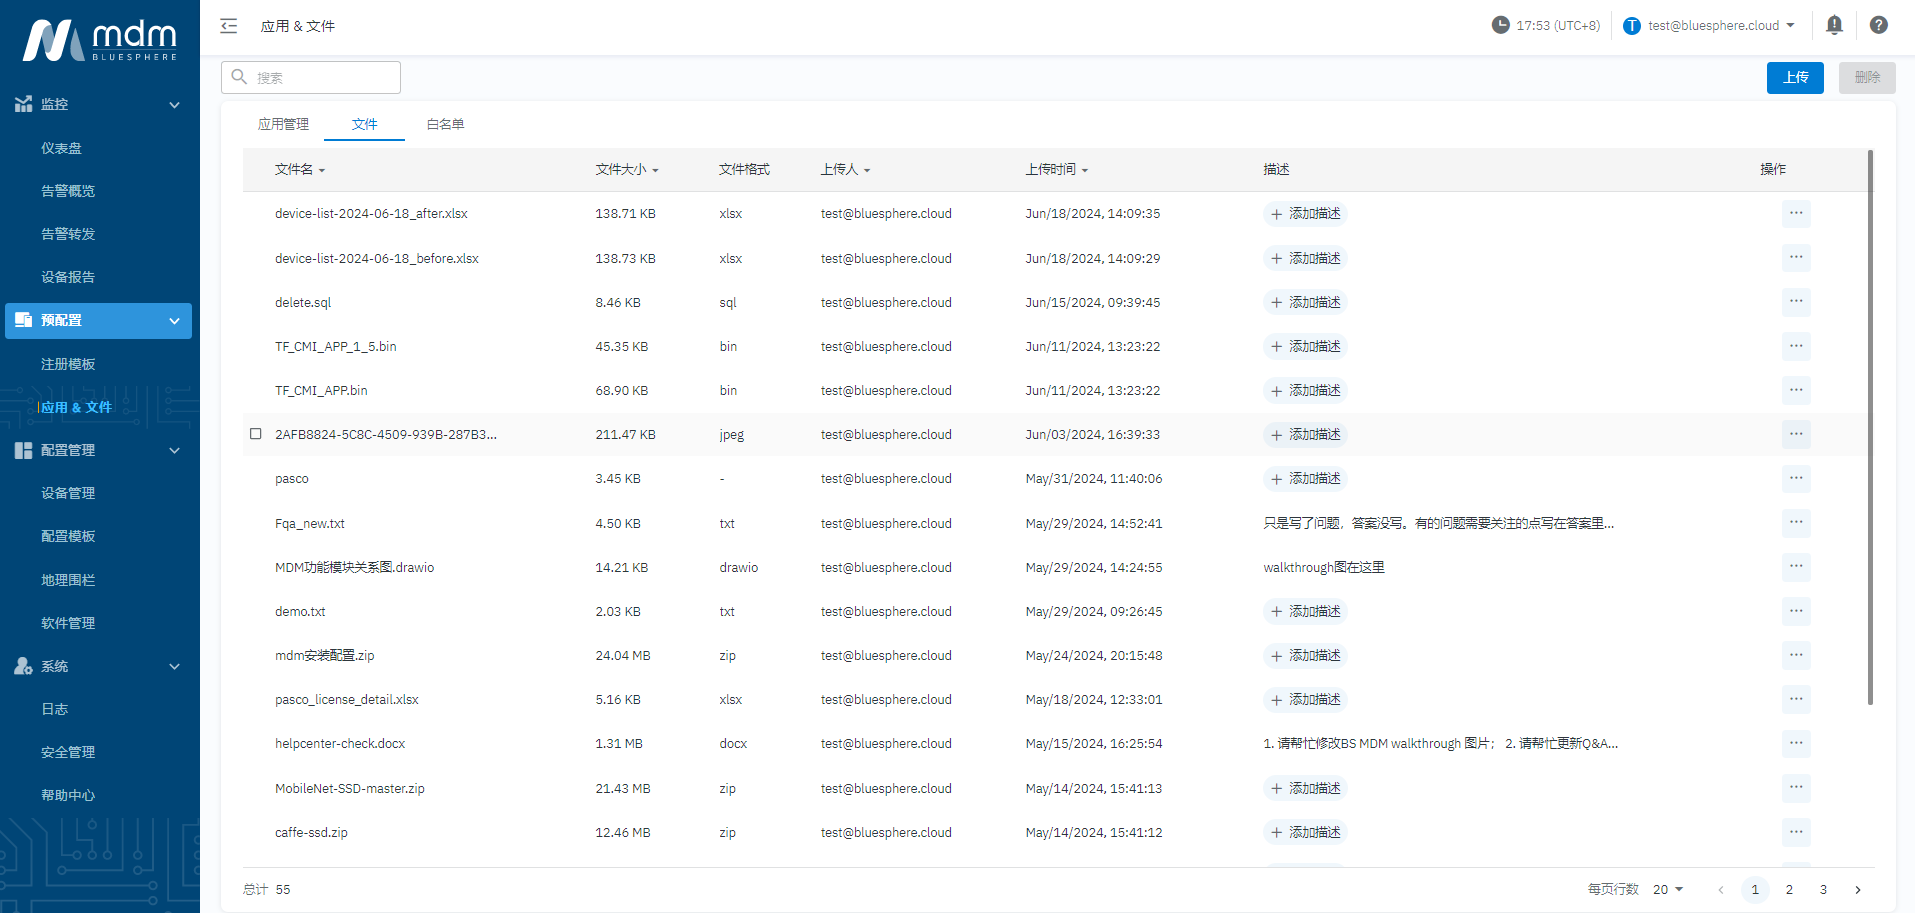The height and width of the screenshot is (913, 1915).
Task: Open more actions for delete.sql
Action: [1796, 302]
